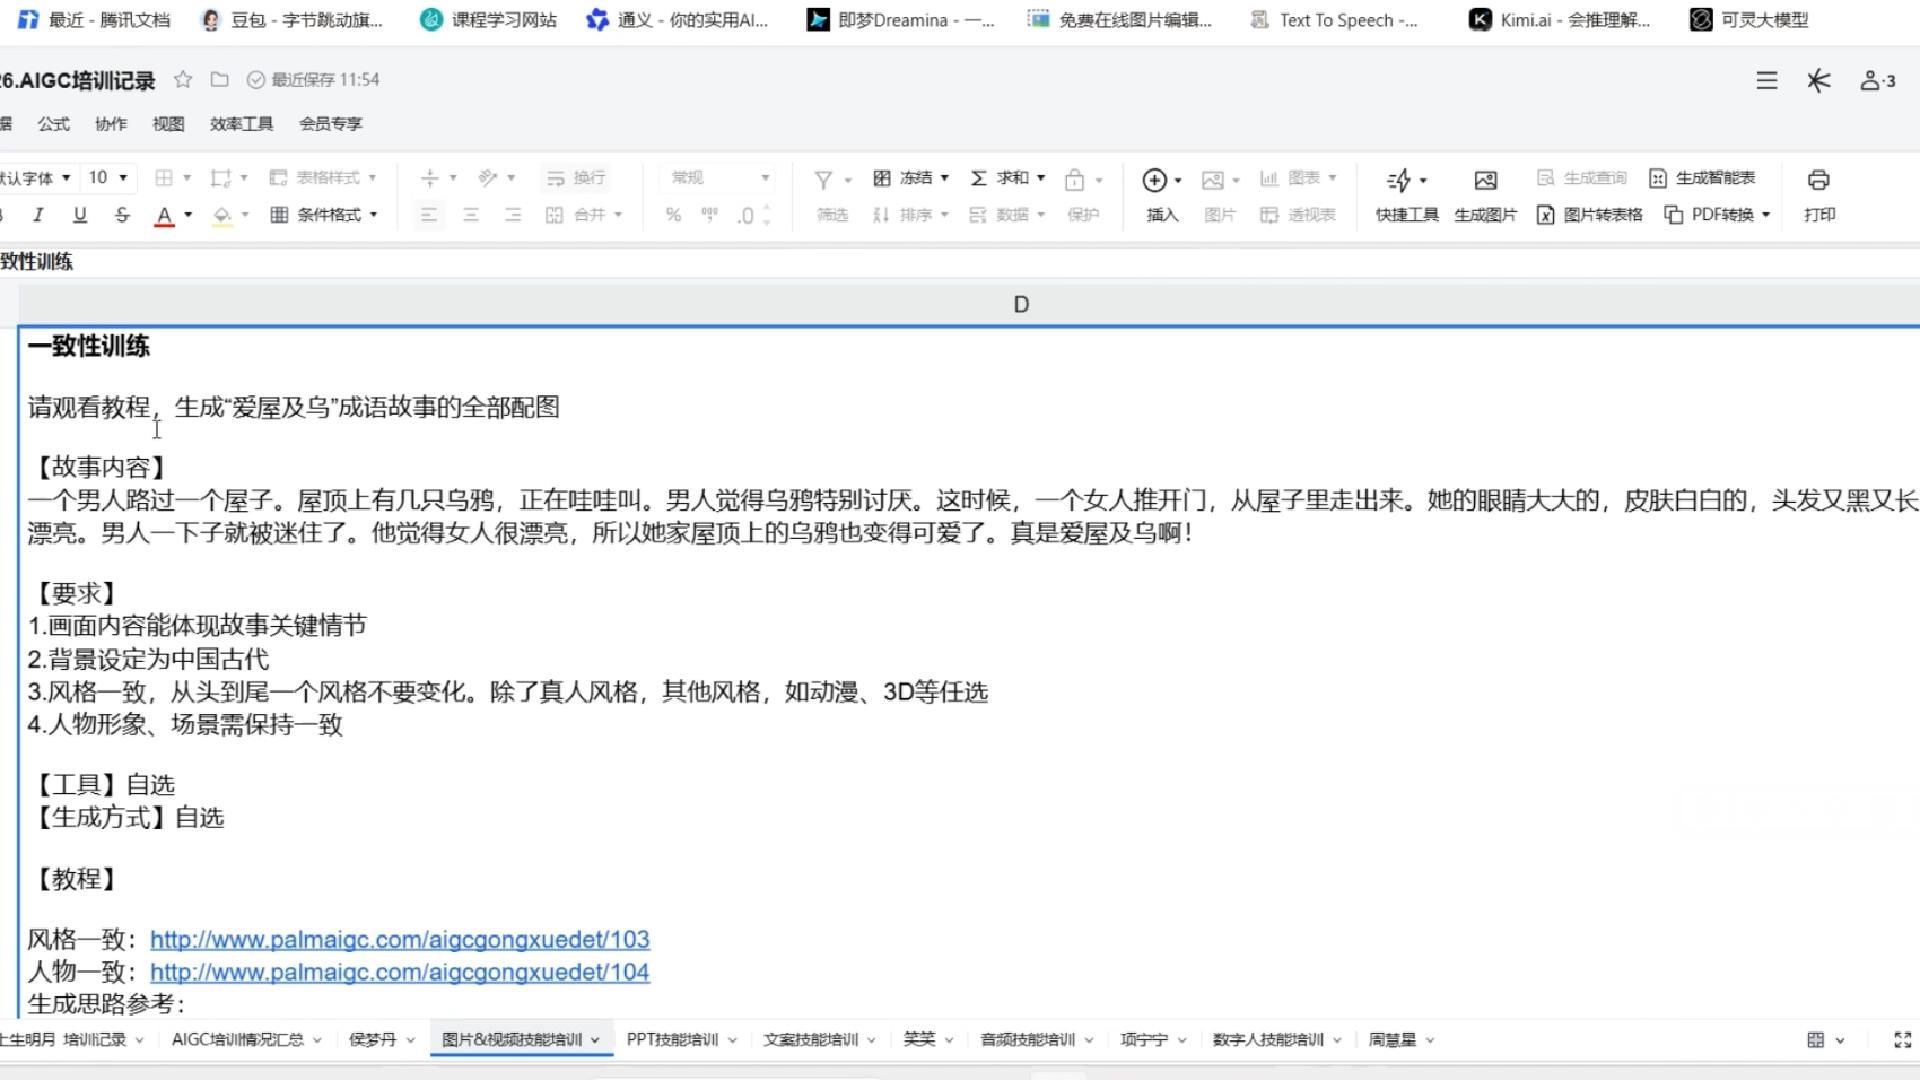Viewport: 1920px width, 1080px height.
Task: Toggle strikethrough formatting
Action: (122, 214)
